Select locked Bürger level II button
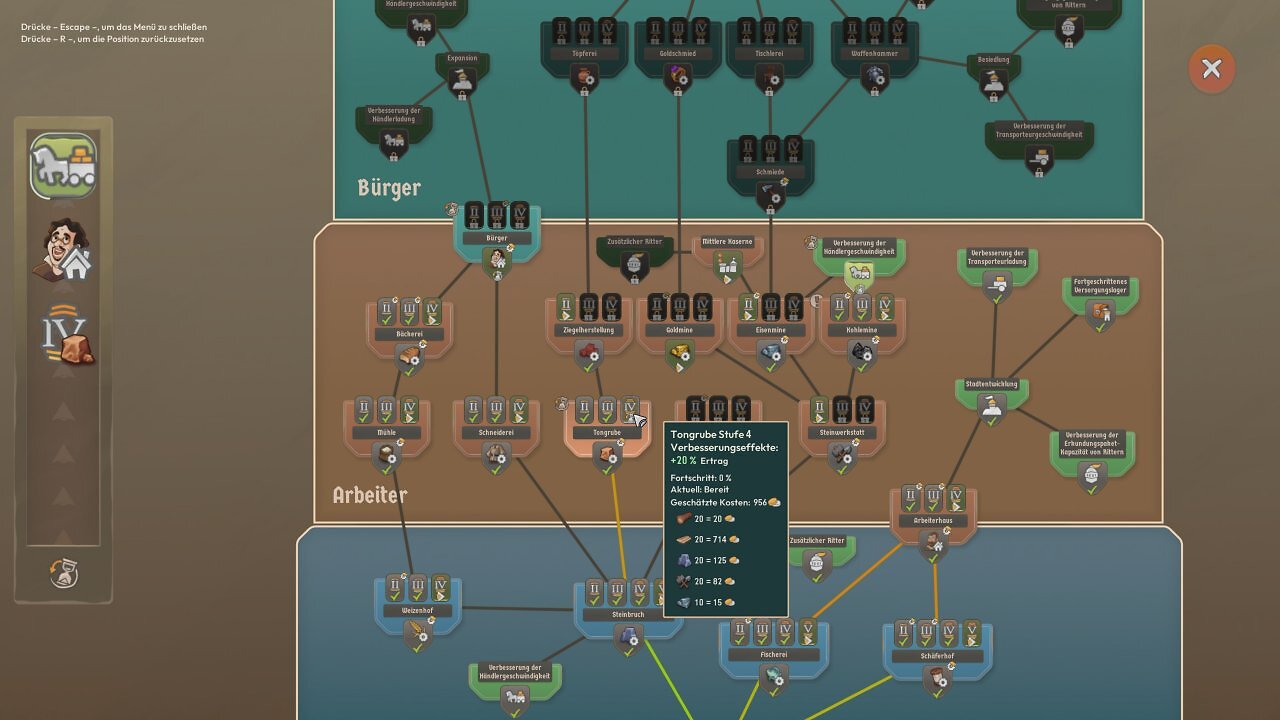The width and height of the screenshot is (1280, 720). click(474, 216)
